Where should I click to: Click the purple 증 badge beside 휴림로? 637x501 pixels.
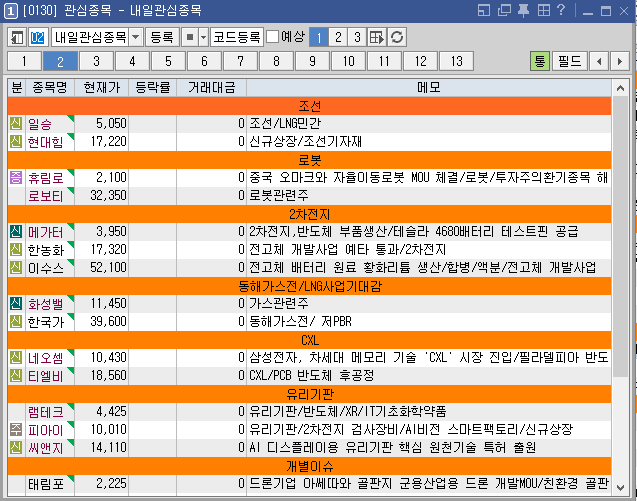pos(16,178)
